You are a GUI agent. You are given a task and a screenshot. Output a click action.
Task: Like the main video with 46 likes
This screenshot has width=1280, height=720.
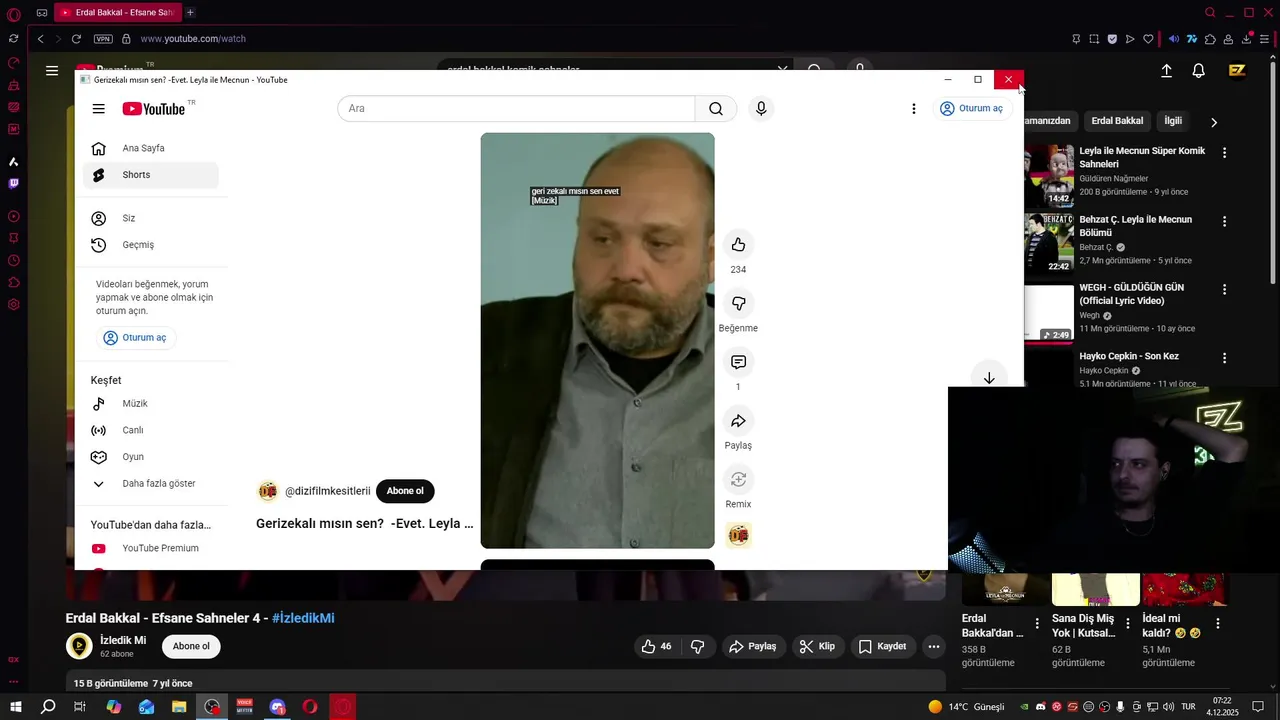(657, 646)
